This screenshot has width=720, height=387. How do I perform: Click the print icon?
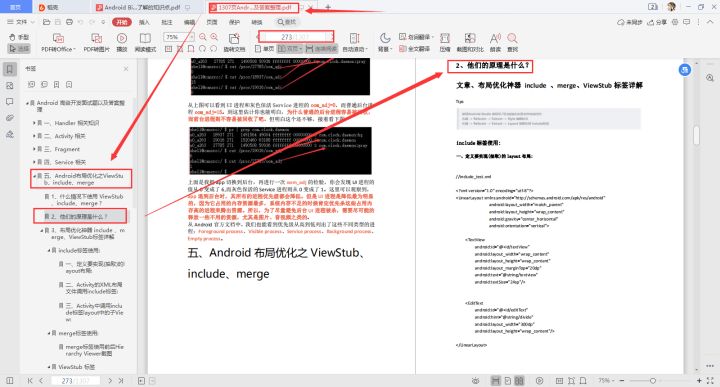coord(69,22)
